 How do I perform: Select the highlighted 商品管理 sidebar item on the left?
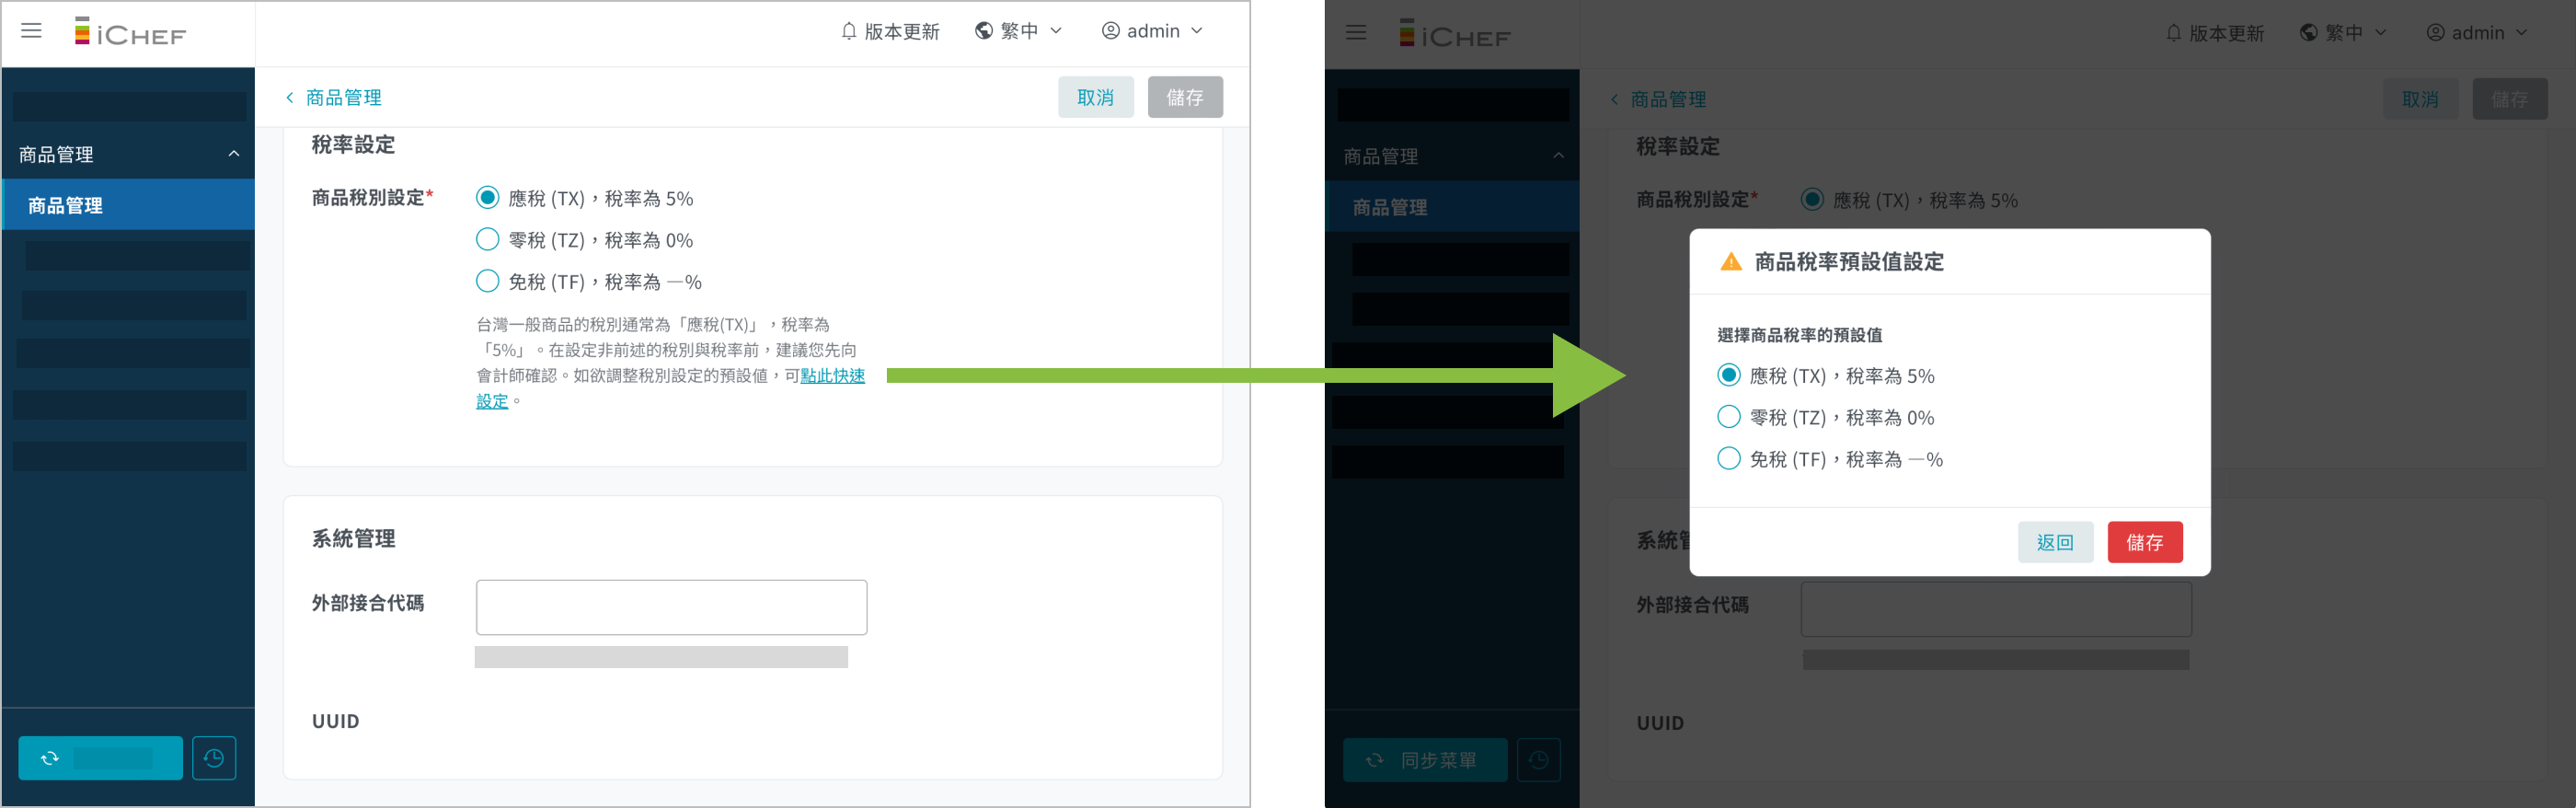coord(128,205)
